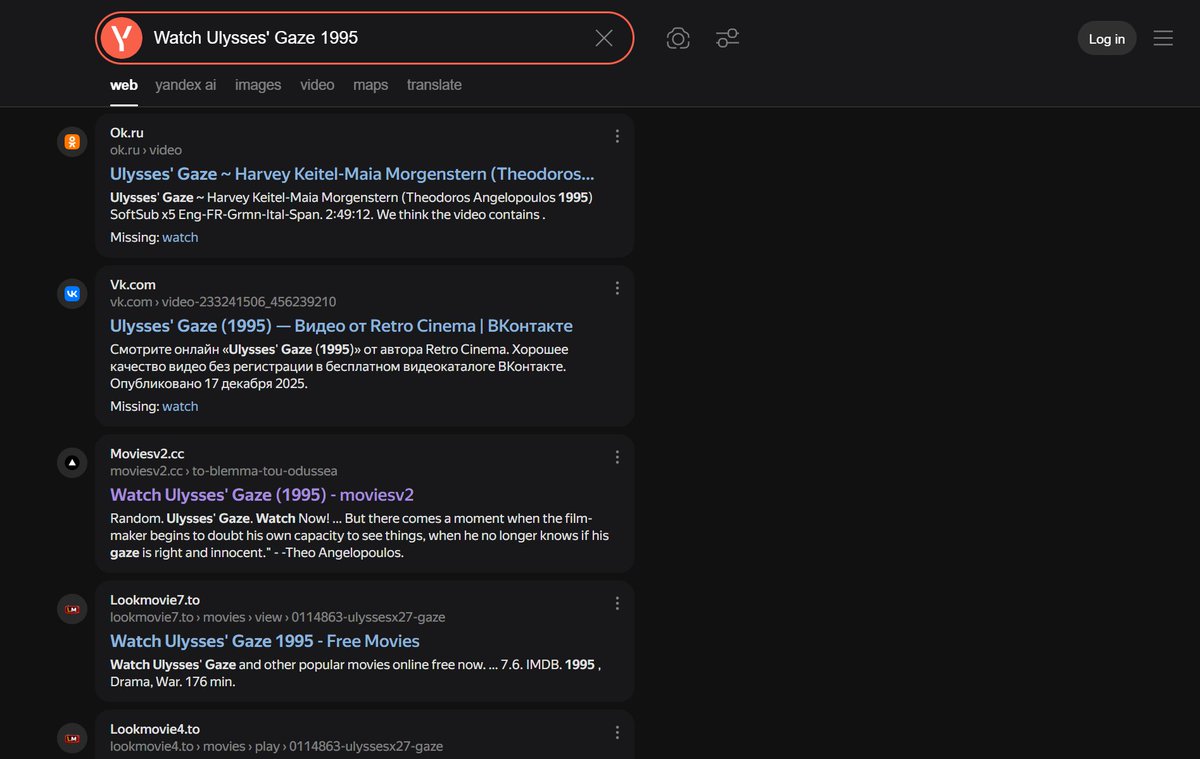The image size is (1200, 759).
Task: Click the Lookmovie7.to favicon
Action: (x=72, y=609)
